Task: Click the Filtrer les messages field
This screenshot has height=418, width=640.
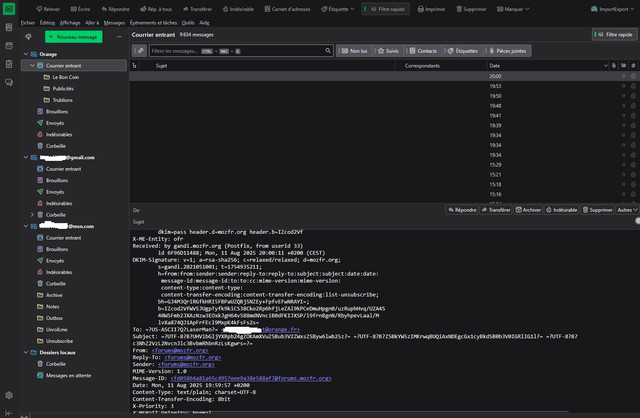Action: coord(241,51)
